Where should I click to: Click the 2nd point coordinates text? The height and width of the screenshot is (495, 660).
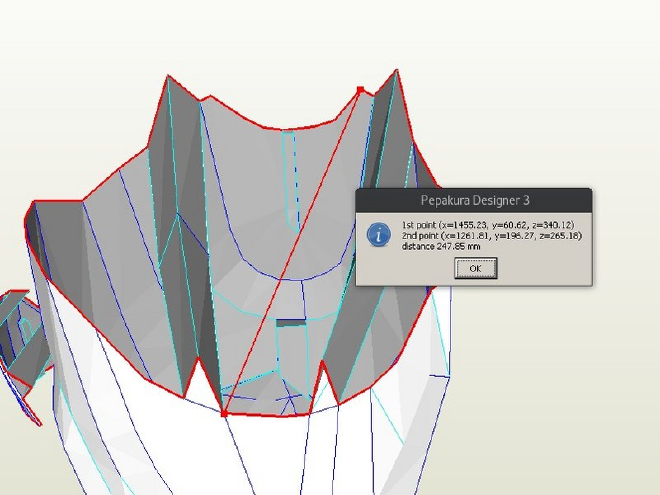click(492, 236)
